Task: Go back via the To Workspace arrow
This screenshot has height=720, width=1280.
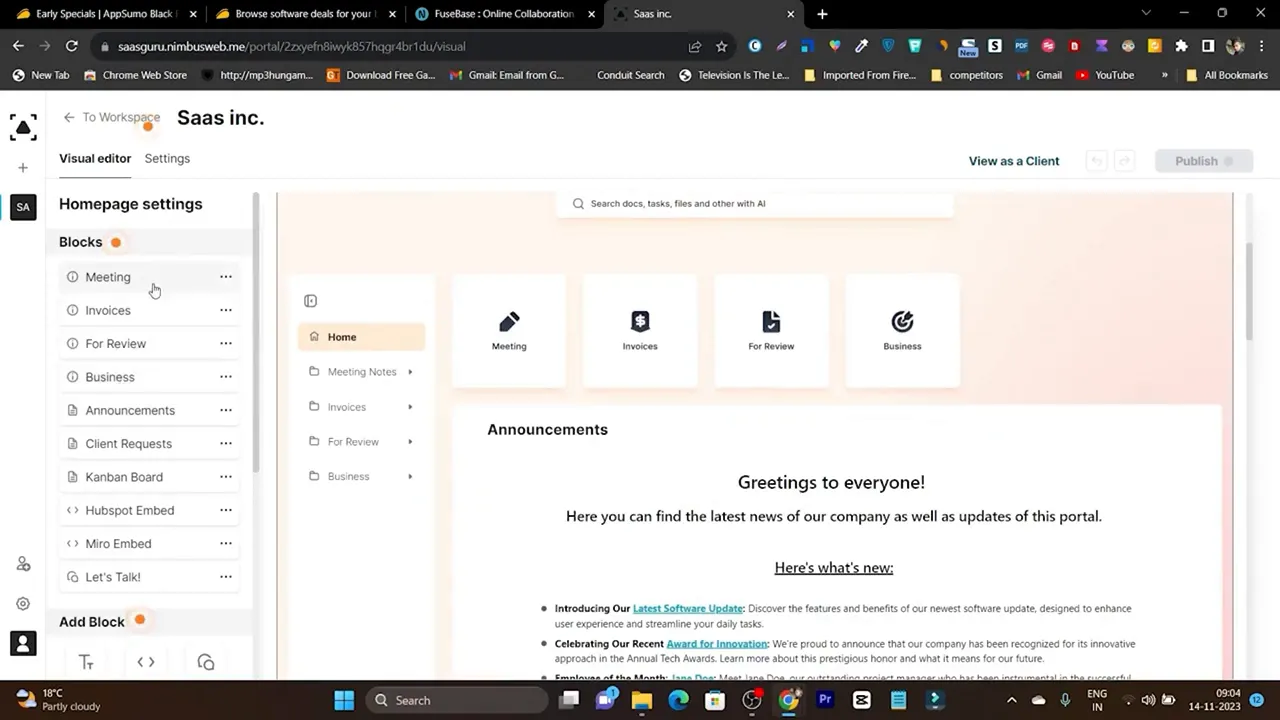Action: [x=68, y=117]
